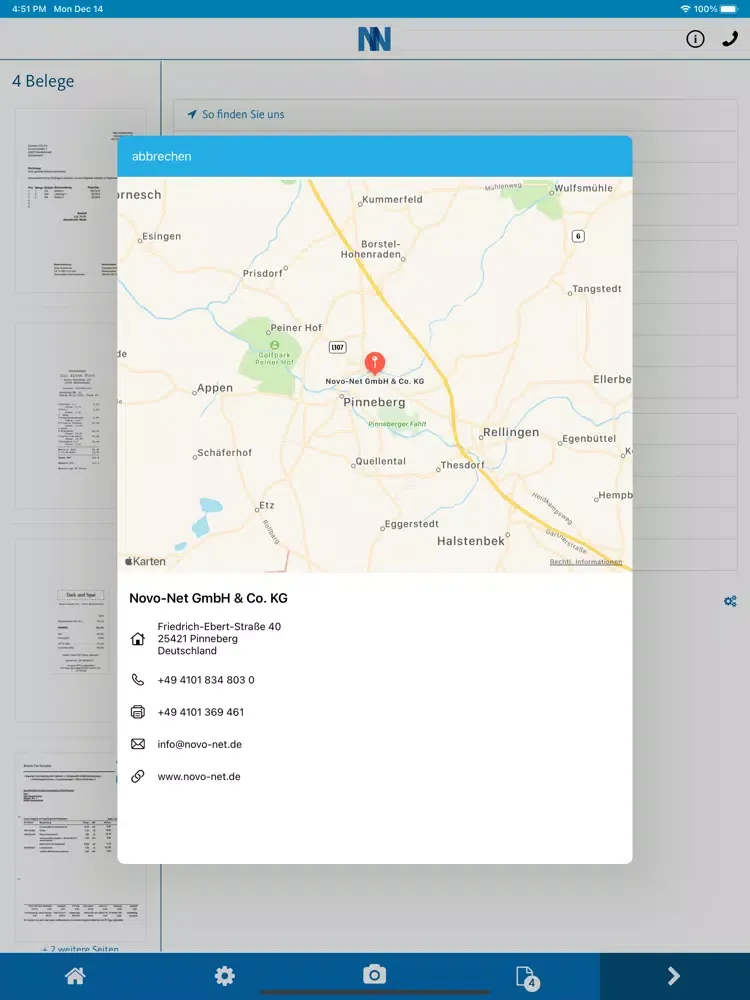
Task: Tap the next chevron arrow button
Action: (x=674, y=976)
